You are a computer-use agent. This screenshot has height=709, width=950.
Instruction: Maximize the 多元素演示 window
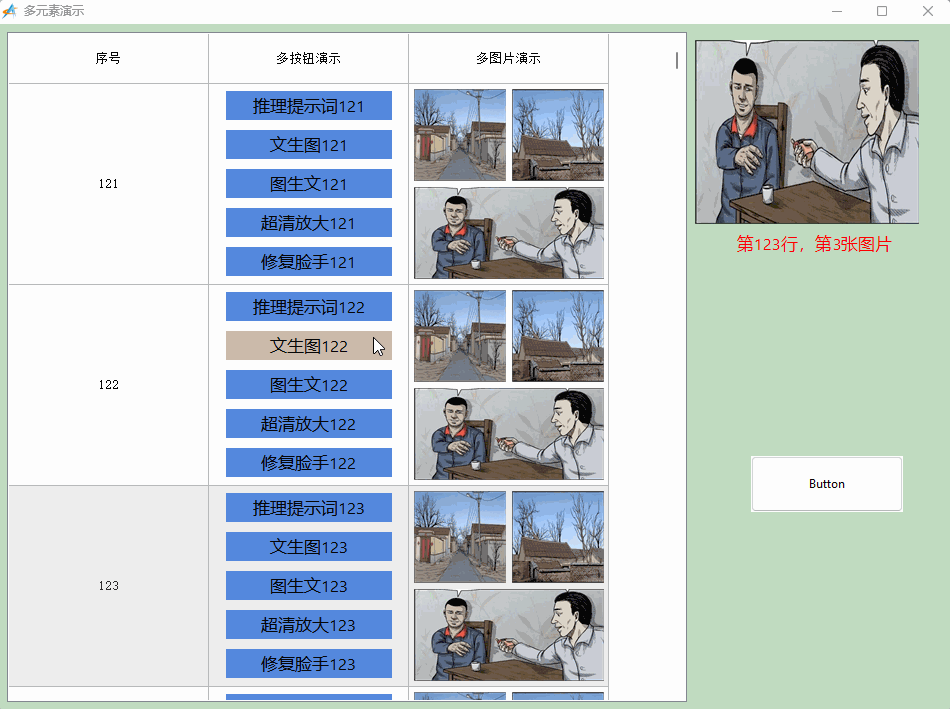[882, 11]
